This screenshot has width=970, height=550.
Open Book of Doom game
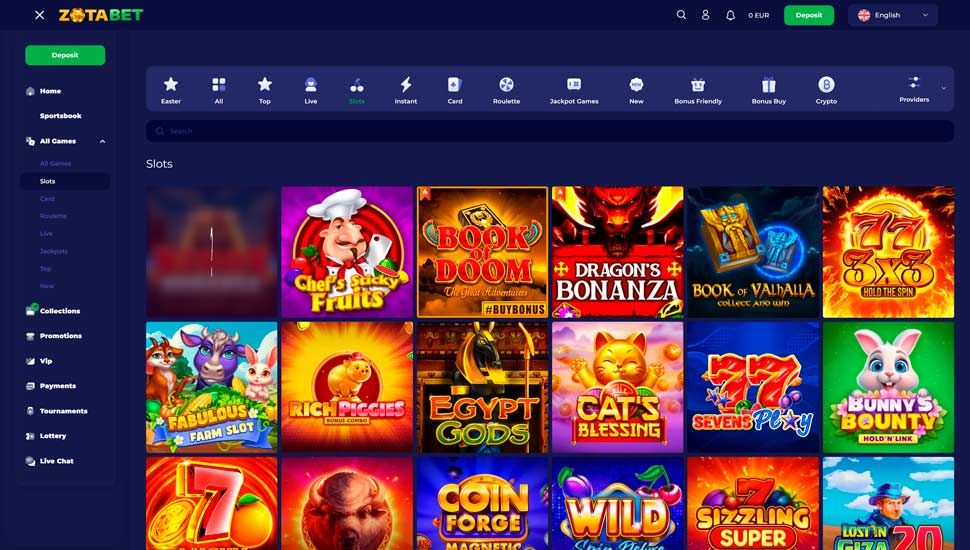point(482,252)
